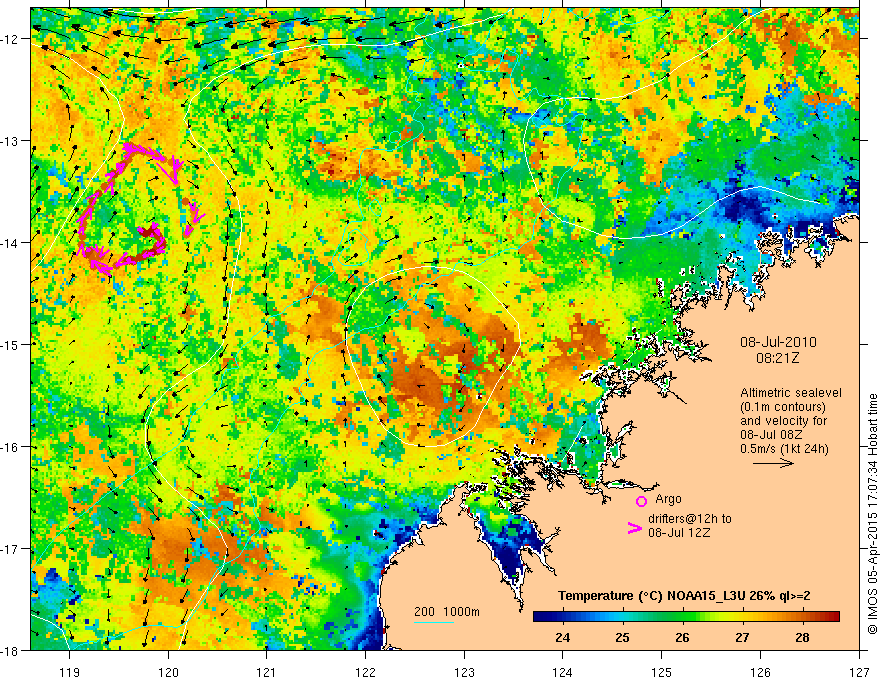Click the magenta drifters arrowhead legend symbol
Viewport: 880px width, 680px height.
pos(634,528)
